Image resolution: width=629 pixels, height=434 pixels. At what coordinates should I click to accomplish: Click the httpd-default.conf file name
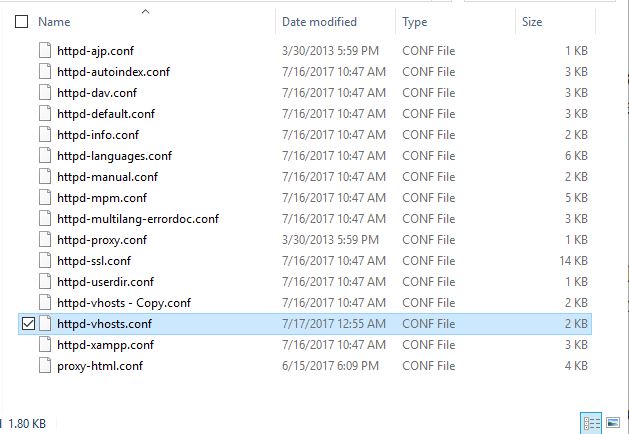point(106,114)
